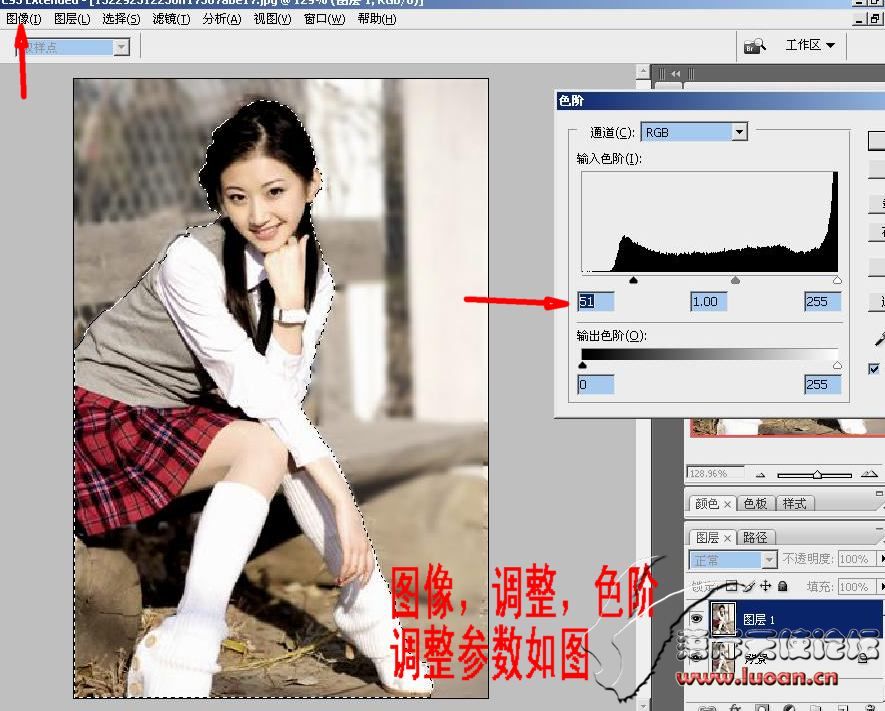The width and height of the screenshot is (885, 711).
Task: Click the input highlight field showing 255
Action: (x=822, y=301)
